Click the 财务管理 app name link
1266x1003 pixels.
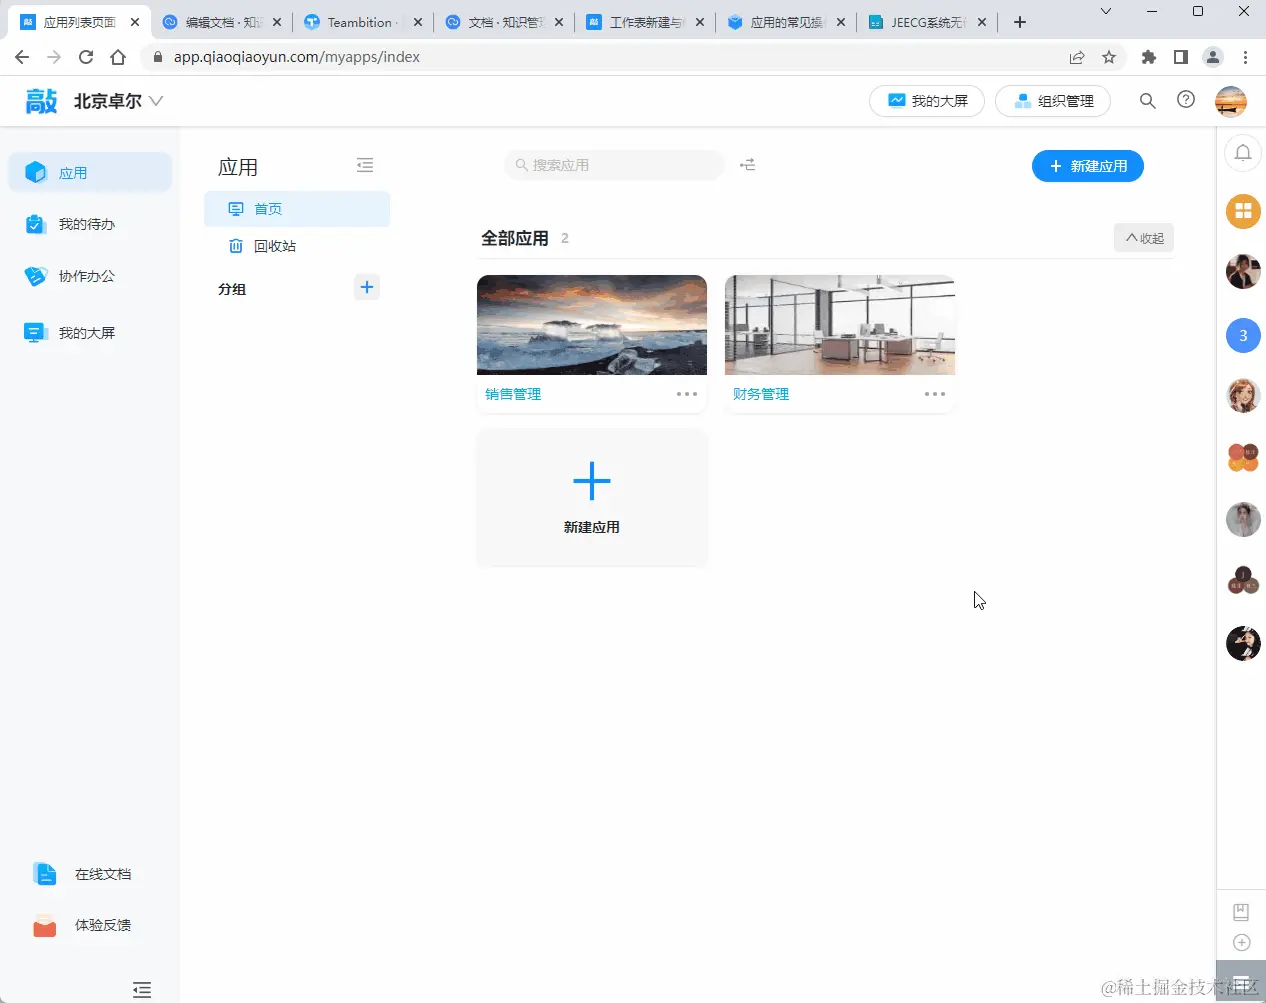pos(761,394)
